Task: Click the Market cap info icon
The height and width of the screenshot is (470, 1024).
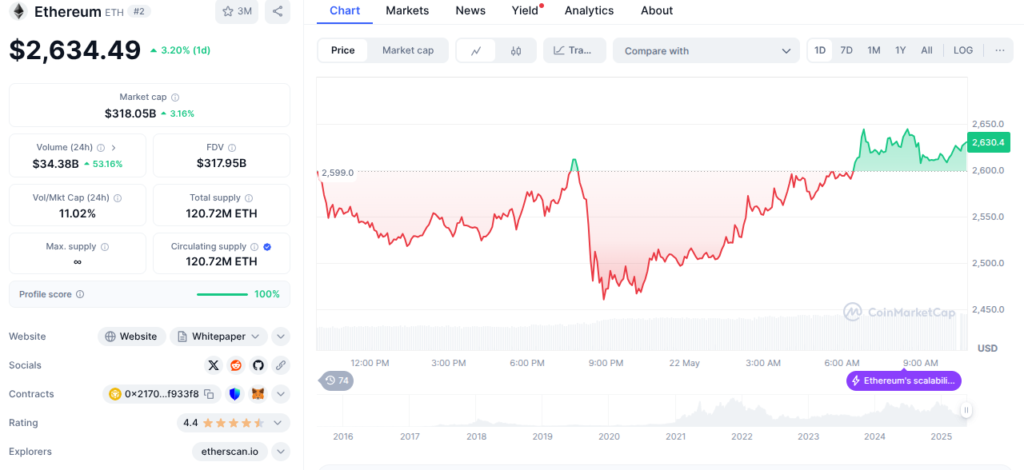Action: tap(175, 97)
